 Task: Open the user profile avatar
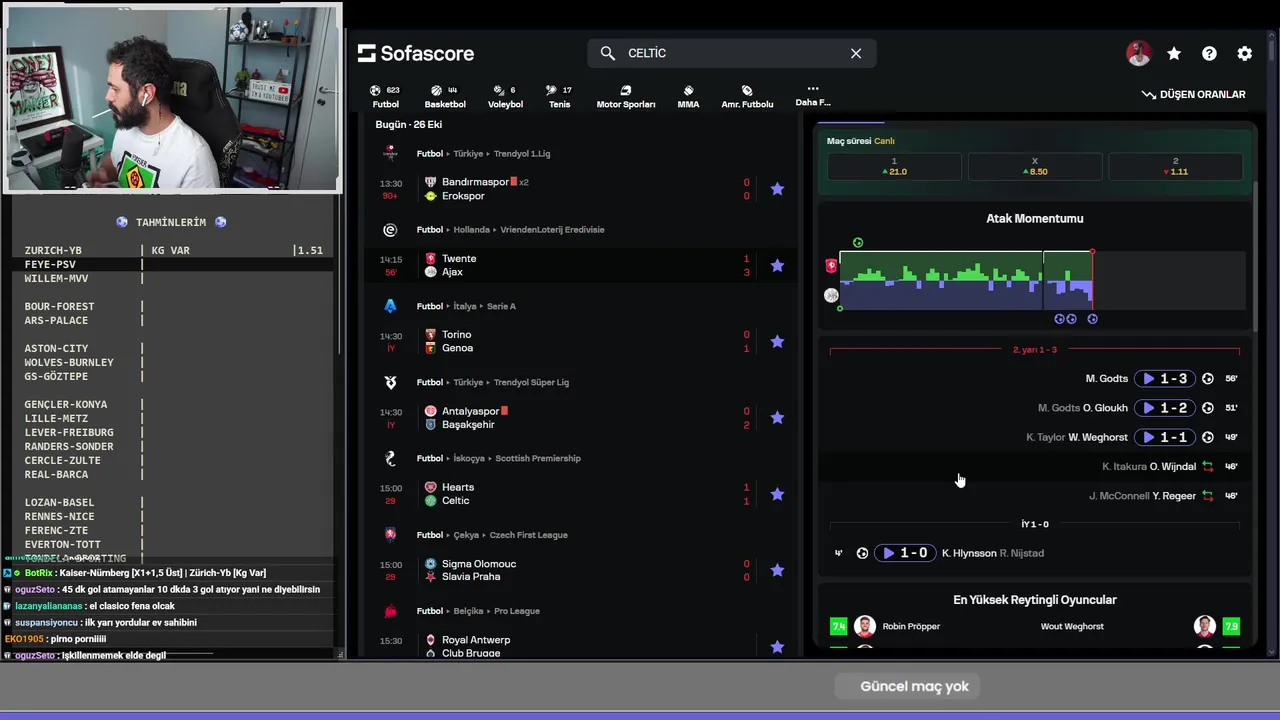point(1138,54)
